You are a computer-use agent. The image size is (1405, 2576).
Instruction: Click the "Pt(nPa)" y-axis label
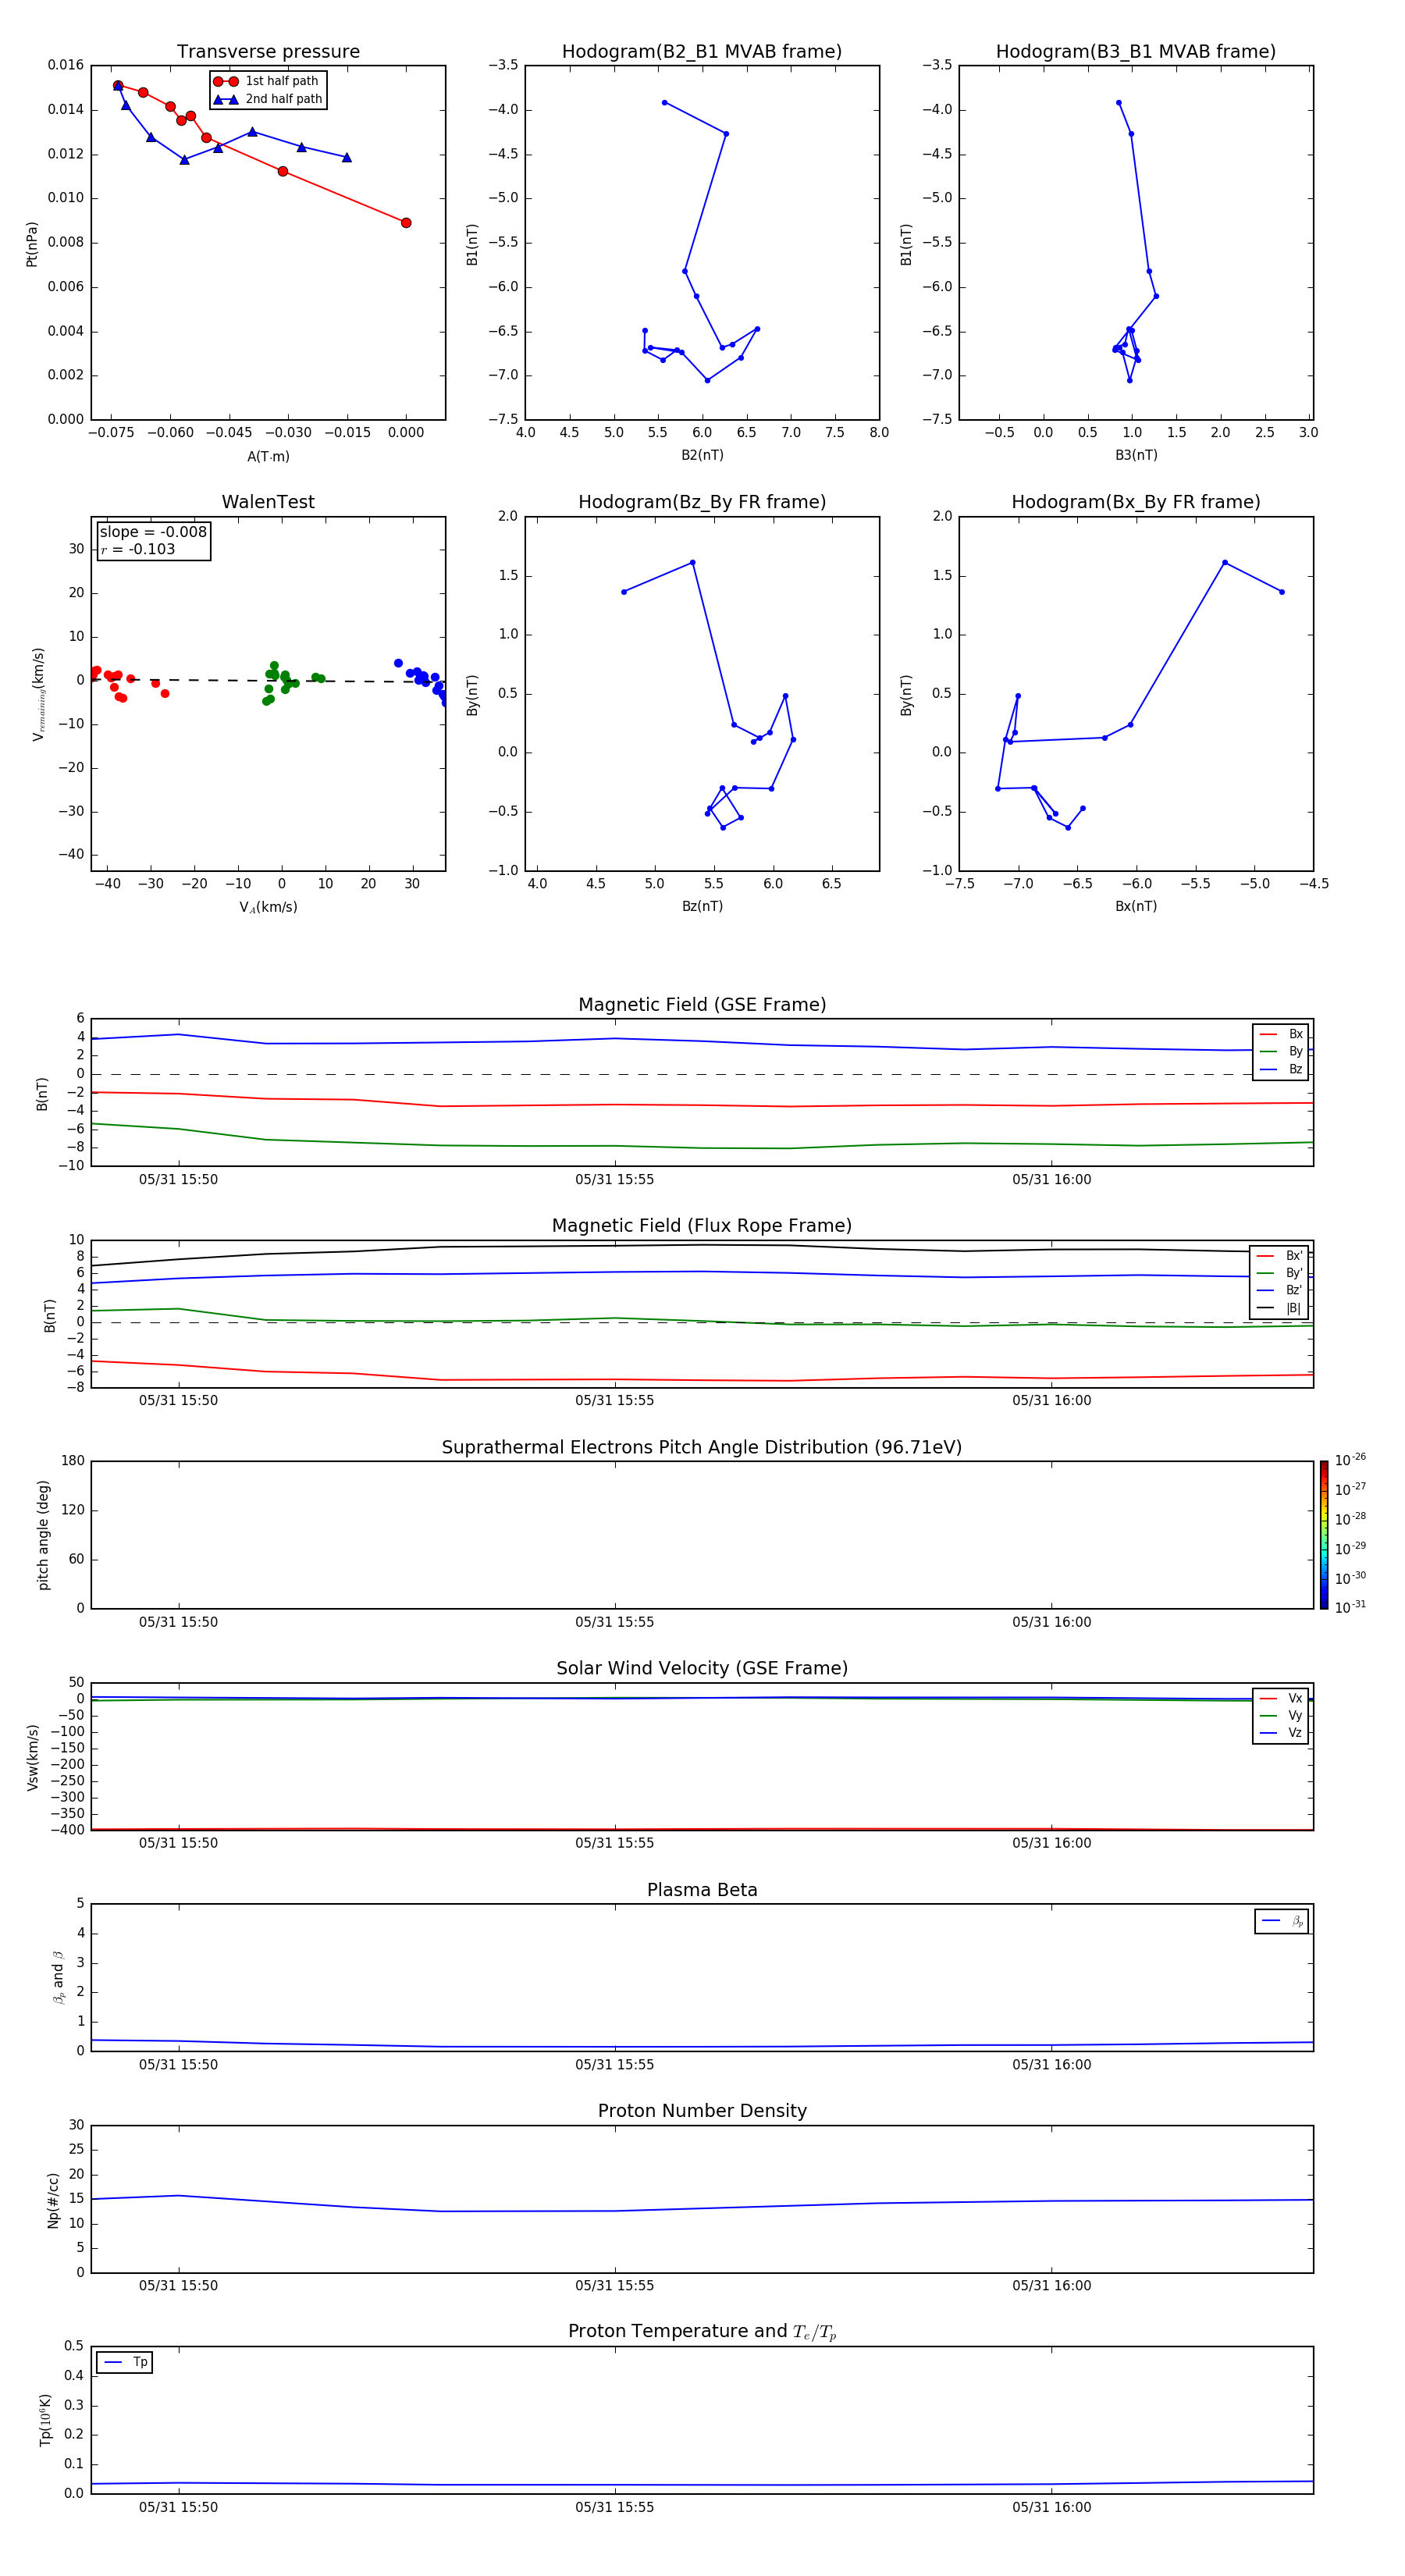[x=31, y=244]
